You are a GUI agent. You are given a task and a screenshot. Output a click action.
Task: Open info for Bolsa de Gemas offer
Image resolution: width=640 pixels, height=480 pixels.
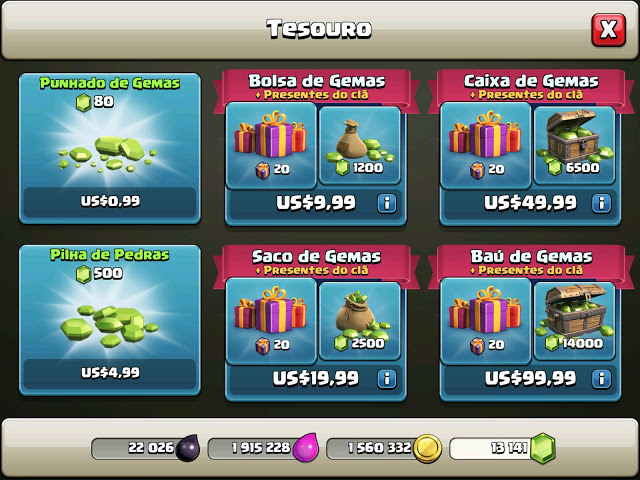pos(387,203)
